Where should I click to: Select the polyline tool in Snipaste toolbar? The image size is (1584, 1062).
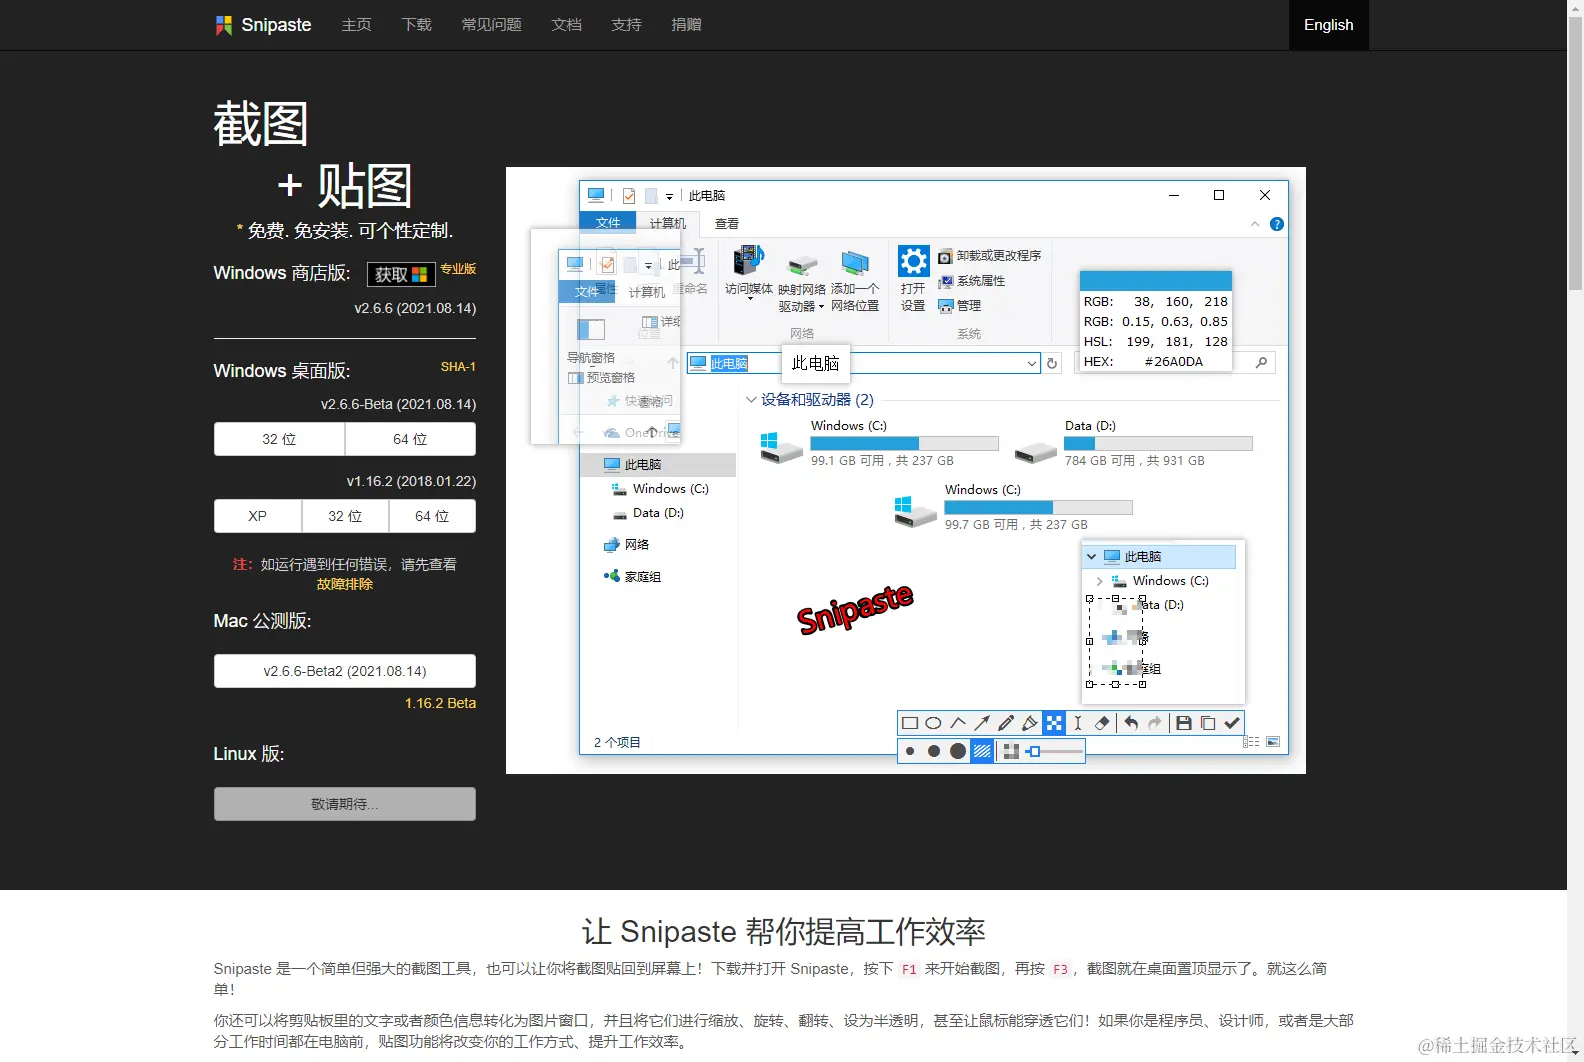958,723
